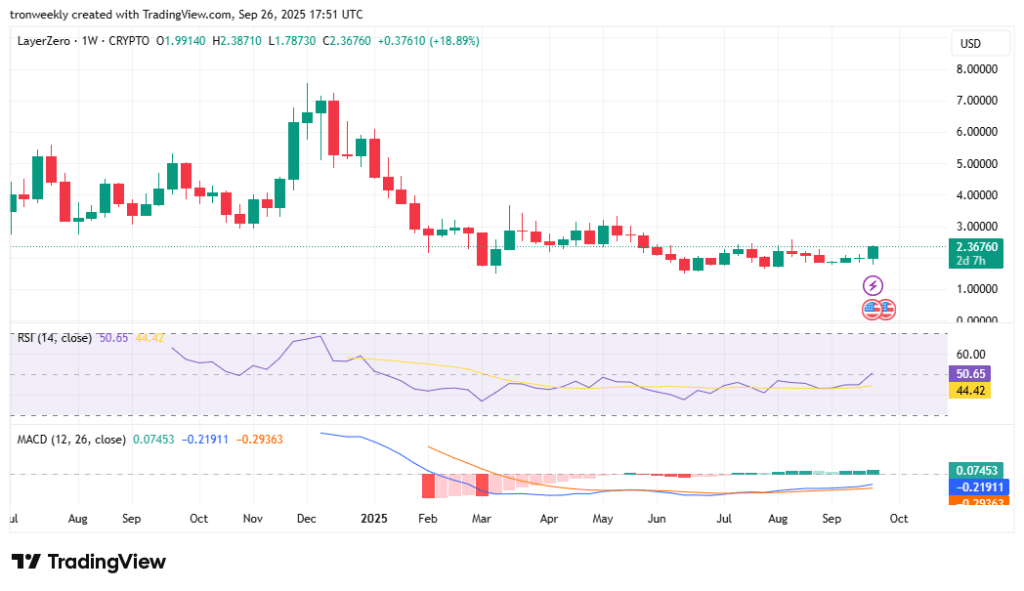The width and height of the screenshot is (1024, 591).
Task: Click the +0.37610 (+18.89%) change value
Action: [x=428, y=40]
